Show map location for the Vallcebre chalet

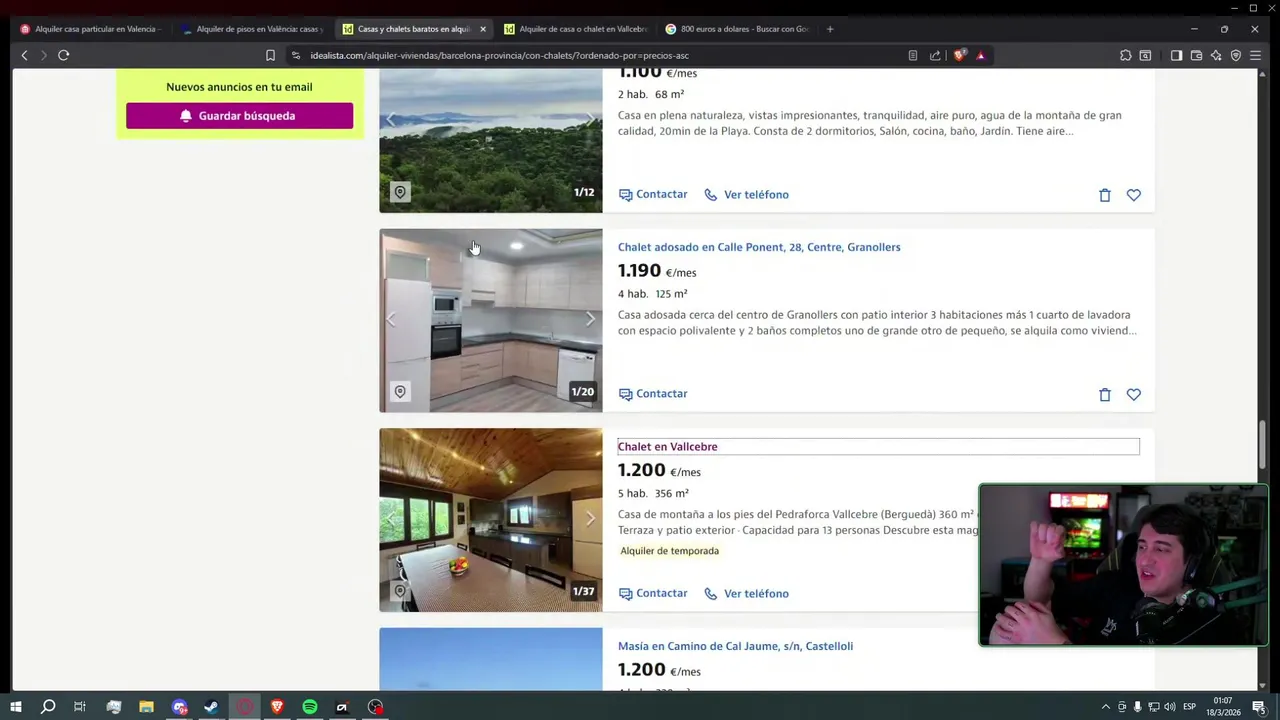[400, 591]
